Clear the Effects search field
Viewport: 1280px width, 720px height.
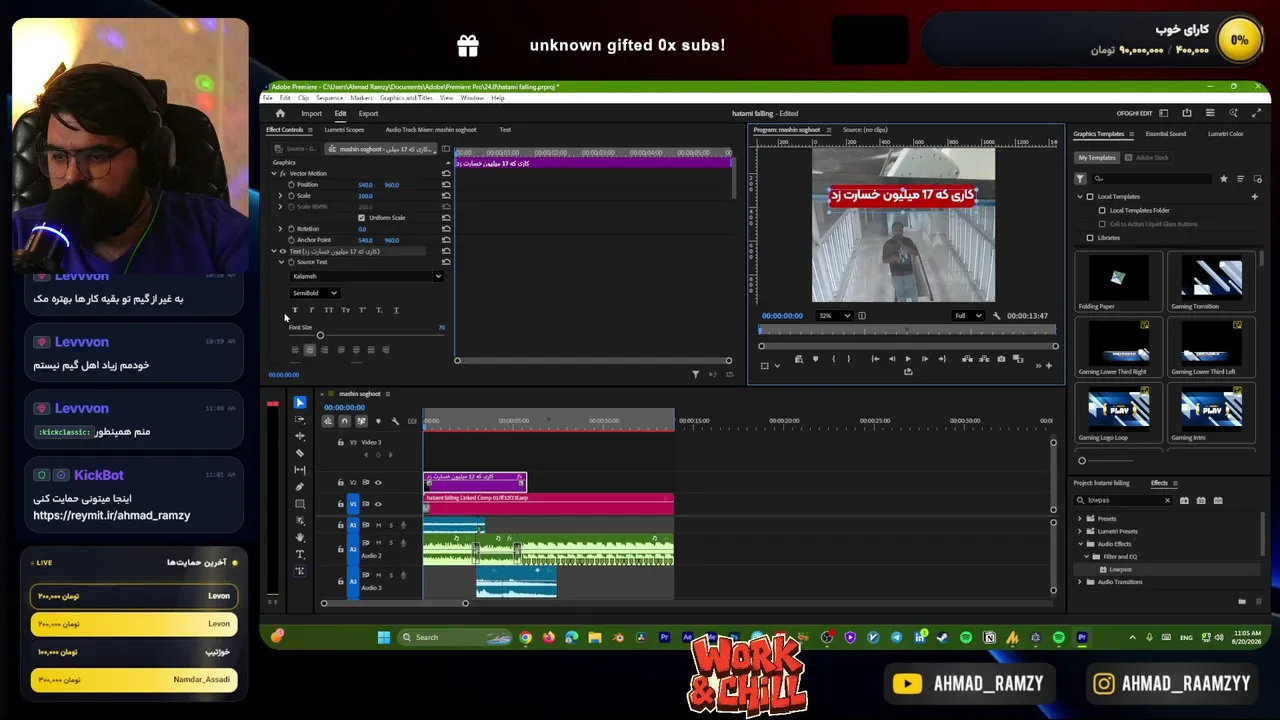pos(1167,500)
